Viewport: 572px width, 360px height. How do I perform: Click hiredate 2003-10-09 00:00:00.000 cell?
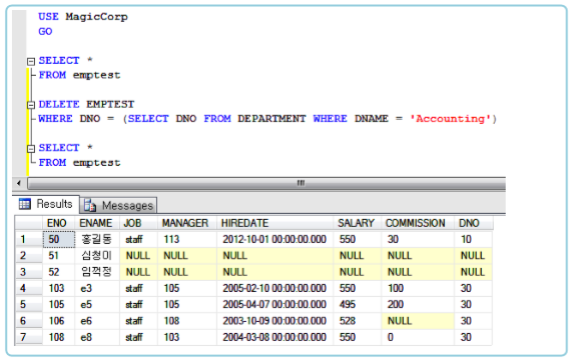pos(275,321)
